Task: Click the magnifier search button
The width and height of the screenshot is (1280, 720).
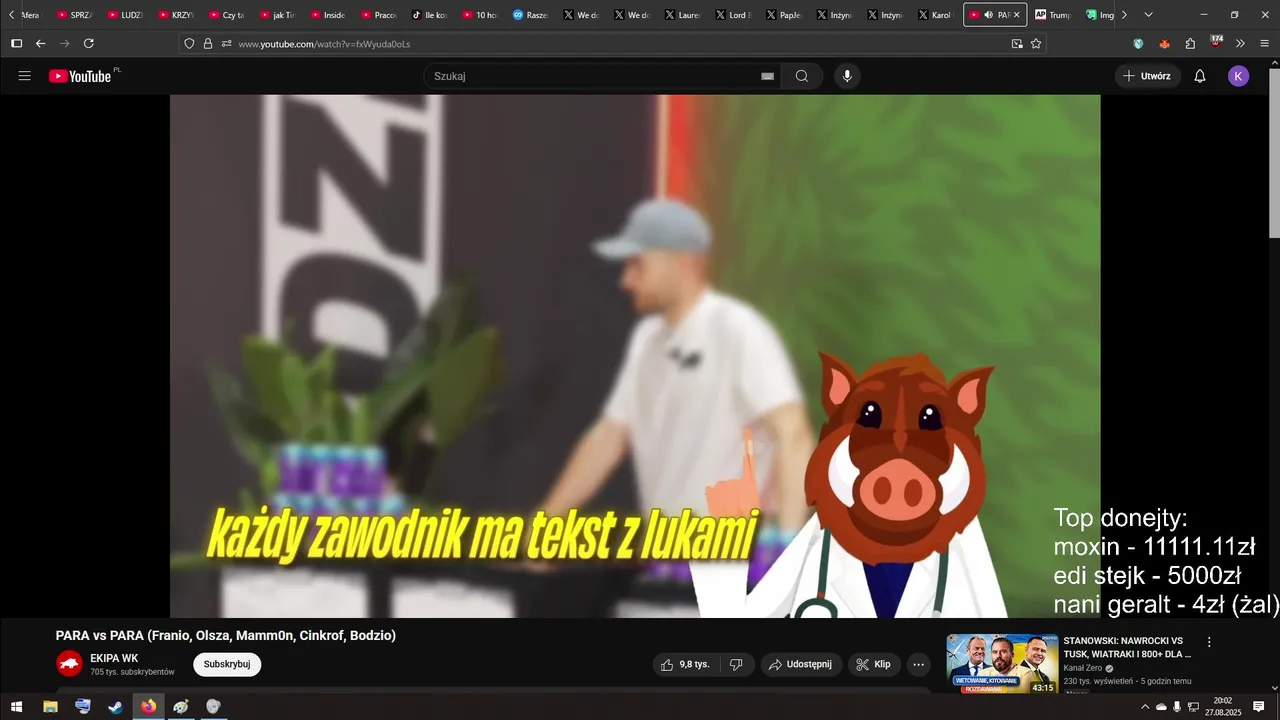Action: 802,76
